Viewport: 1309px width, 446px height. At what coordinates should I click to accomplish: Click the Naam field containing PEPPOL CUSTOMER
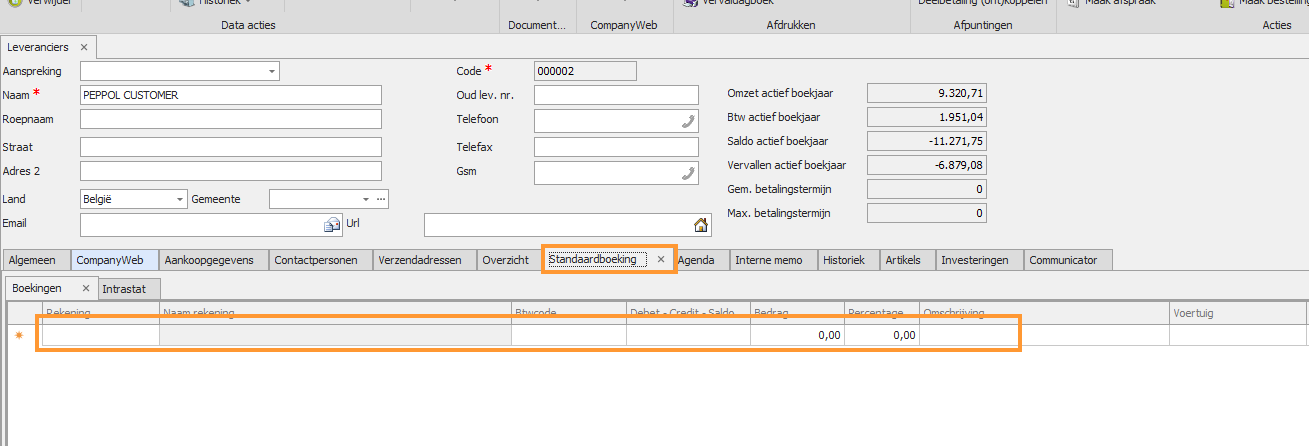[x=231, y=95]
